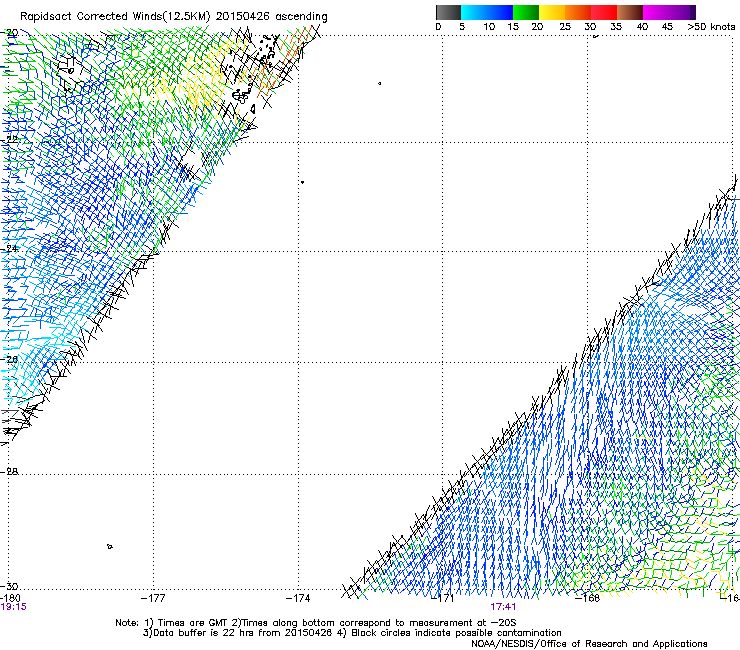Click the '-28' latitude axis label
The width and height of the screenshot is (740, 650).
point(10,471)
